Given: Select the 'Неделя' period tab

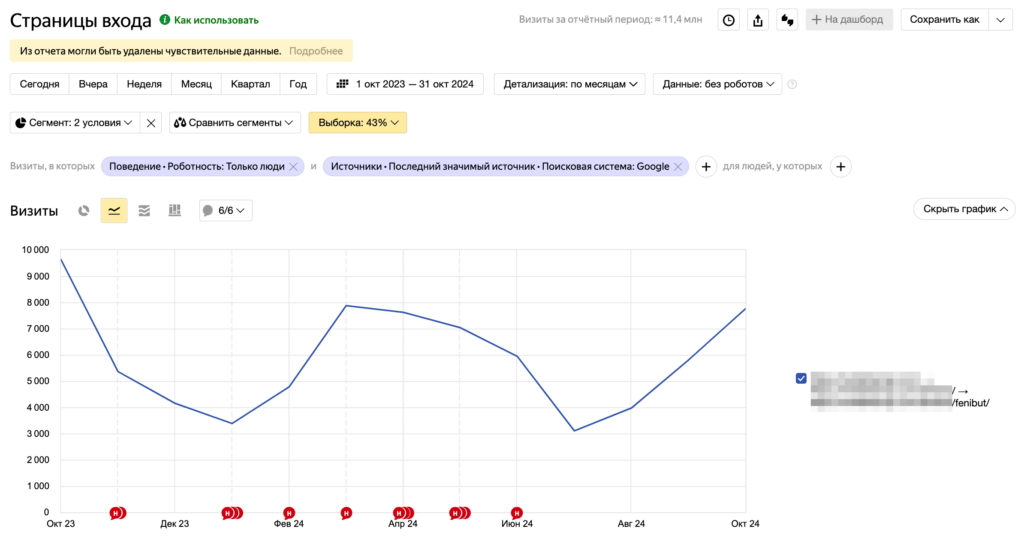Looking at the screenshot, I should (144, 85).
